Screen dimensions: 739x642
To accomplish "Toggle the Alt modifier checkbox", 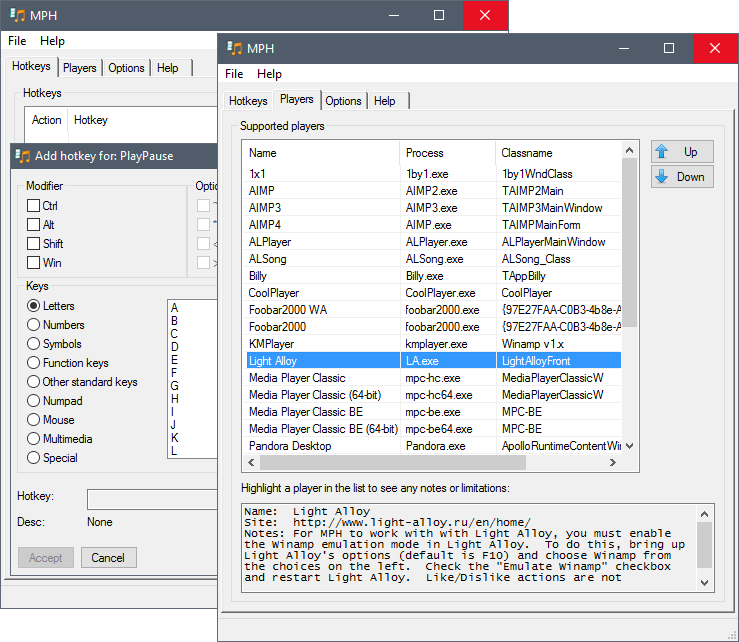I will (33, 225).
